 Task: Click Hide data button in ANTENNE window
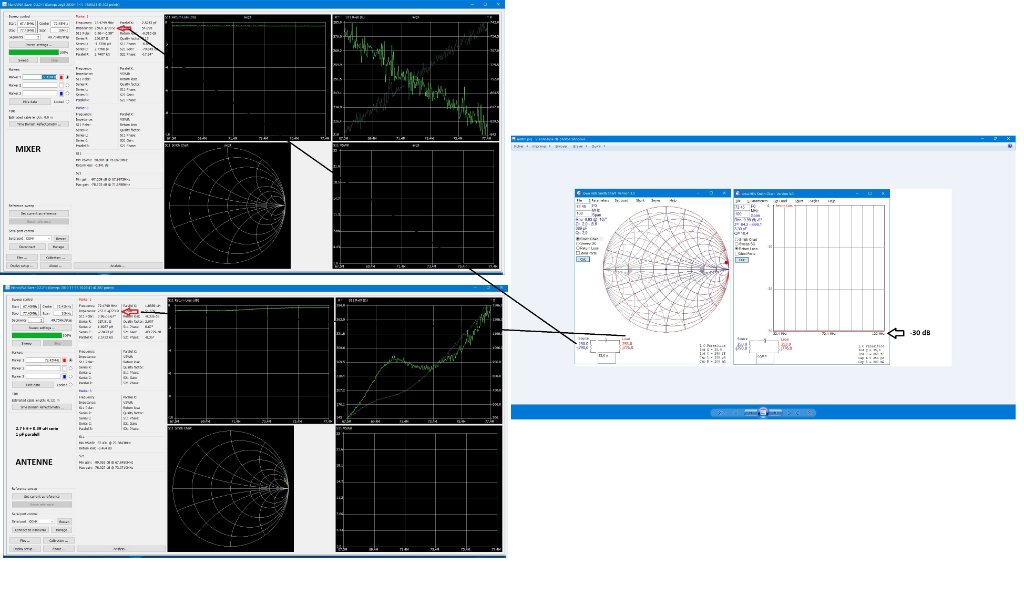(x=33, y=385)
